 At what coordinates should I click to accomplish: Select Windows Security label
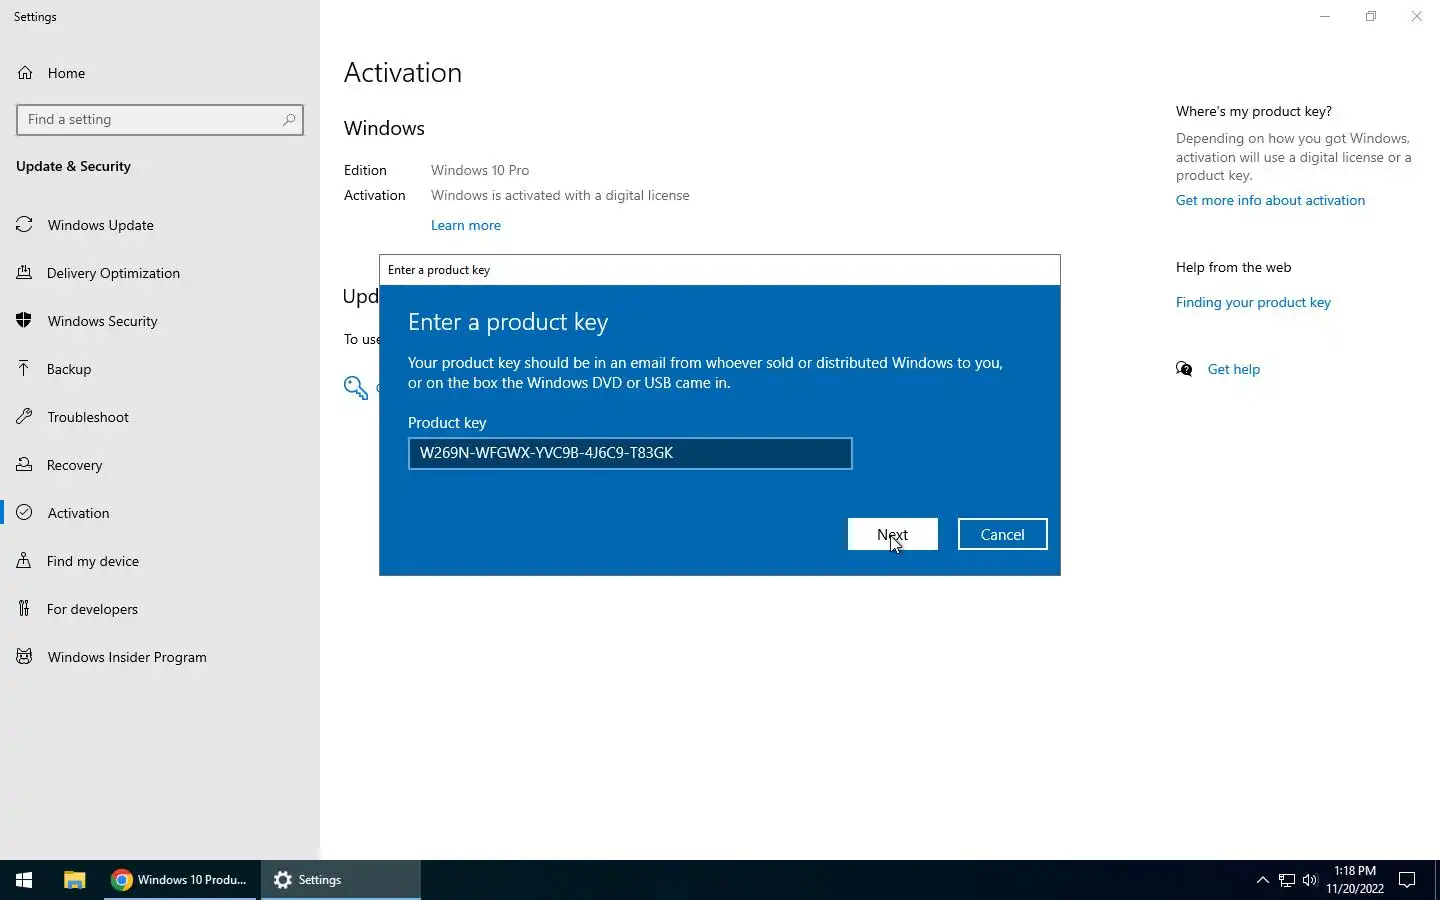(x=103, y=321)
